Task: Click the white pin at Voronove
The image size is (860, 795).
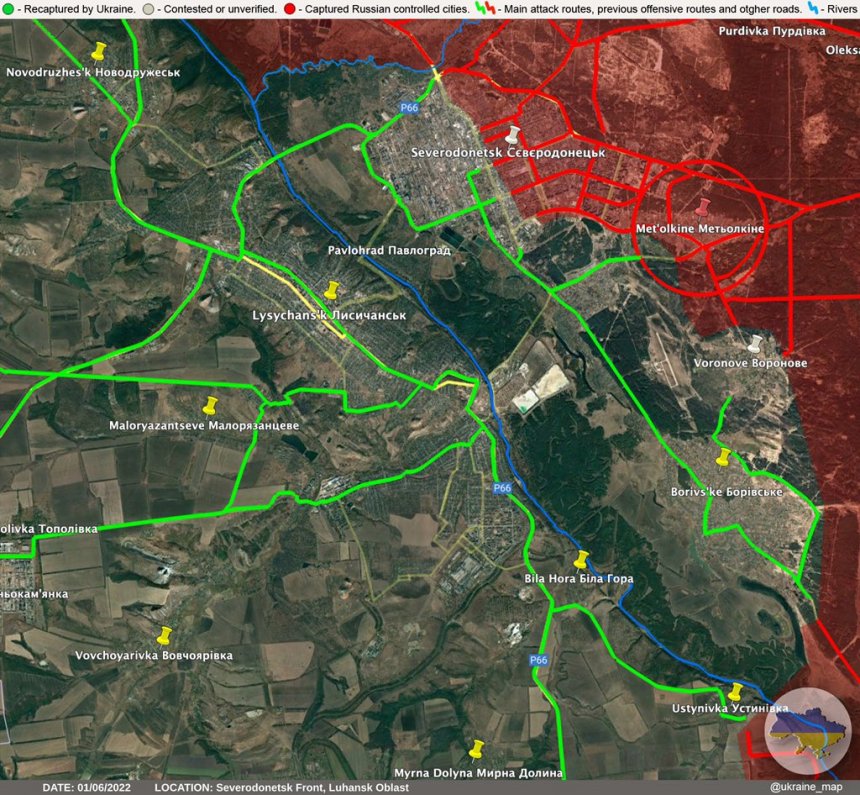Action: [x=756, y=344]
